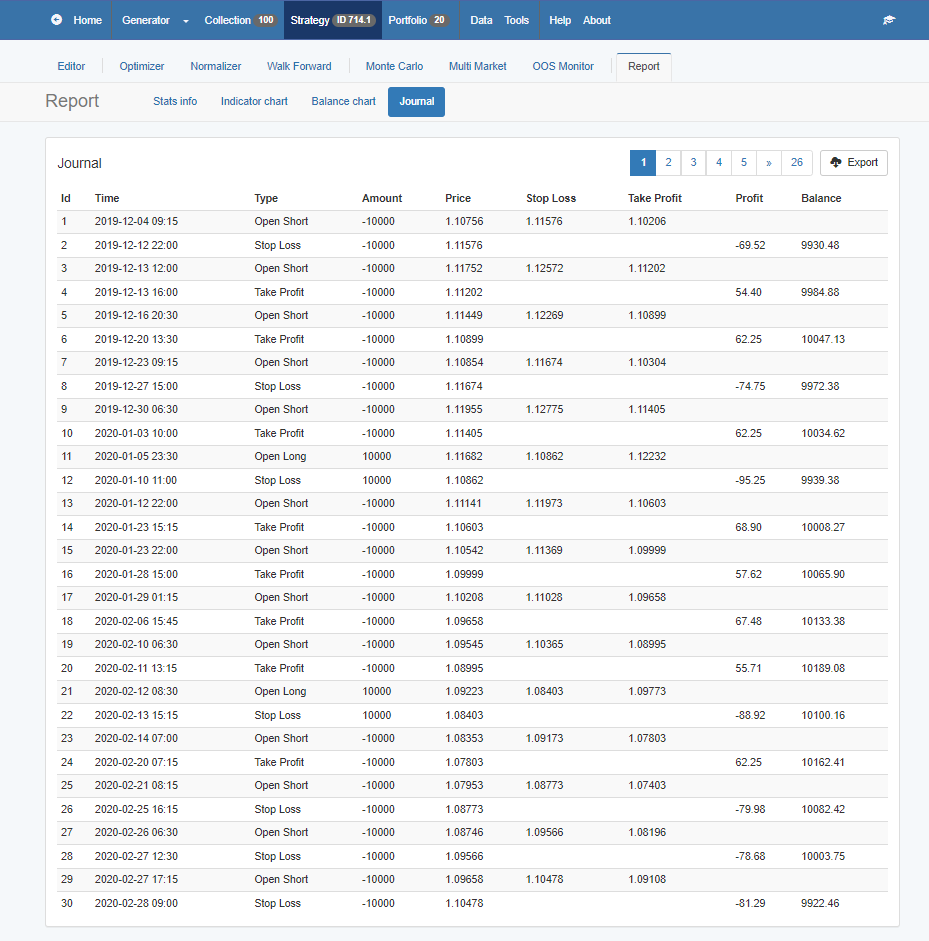Click the next page » button
The image size is (929, 941).
[x=768, y=162]
